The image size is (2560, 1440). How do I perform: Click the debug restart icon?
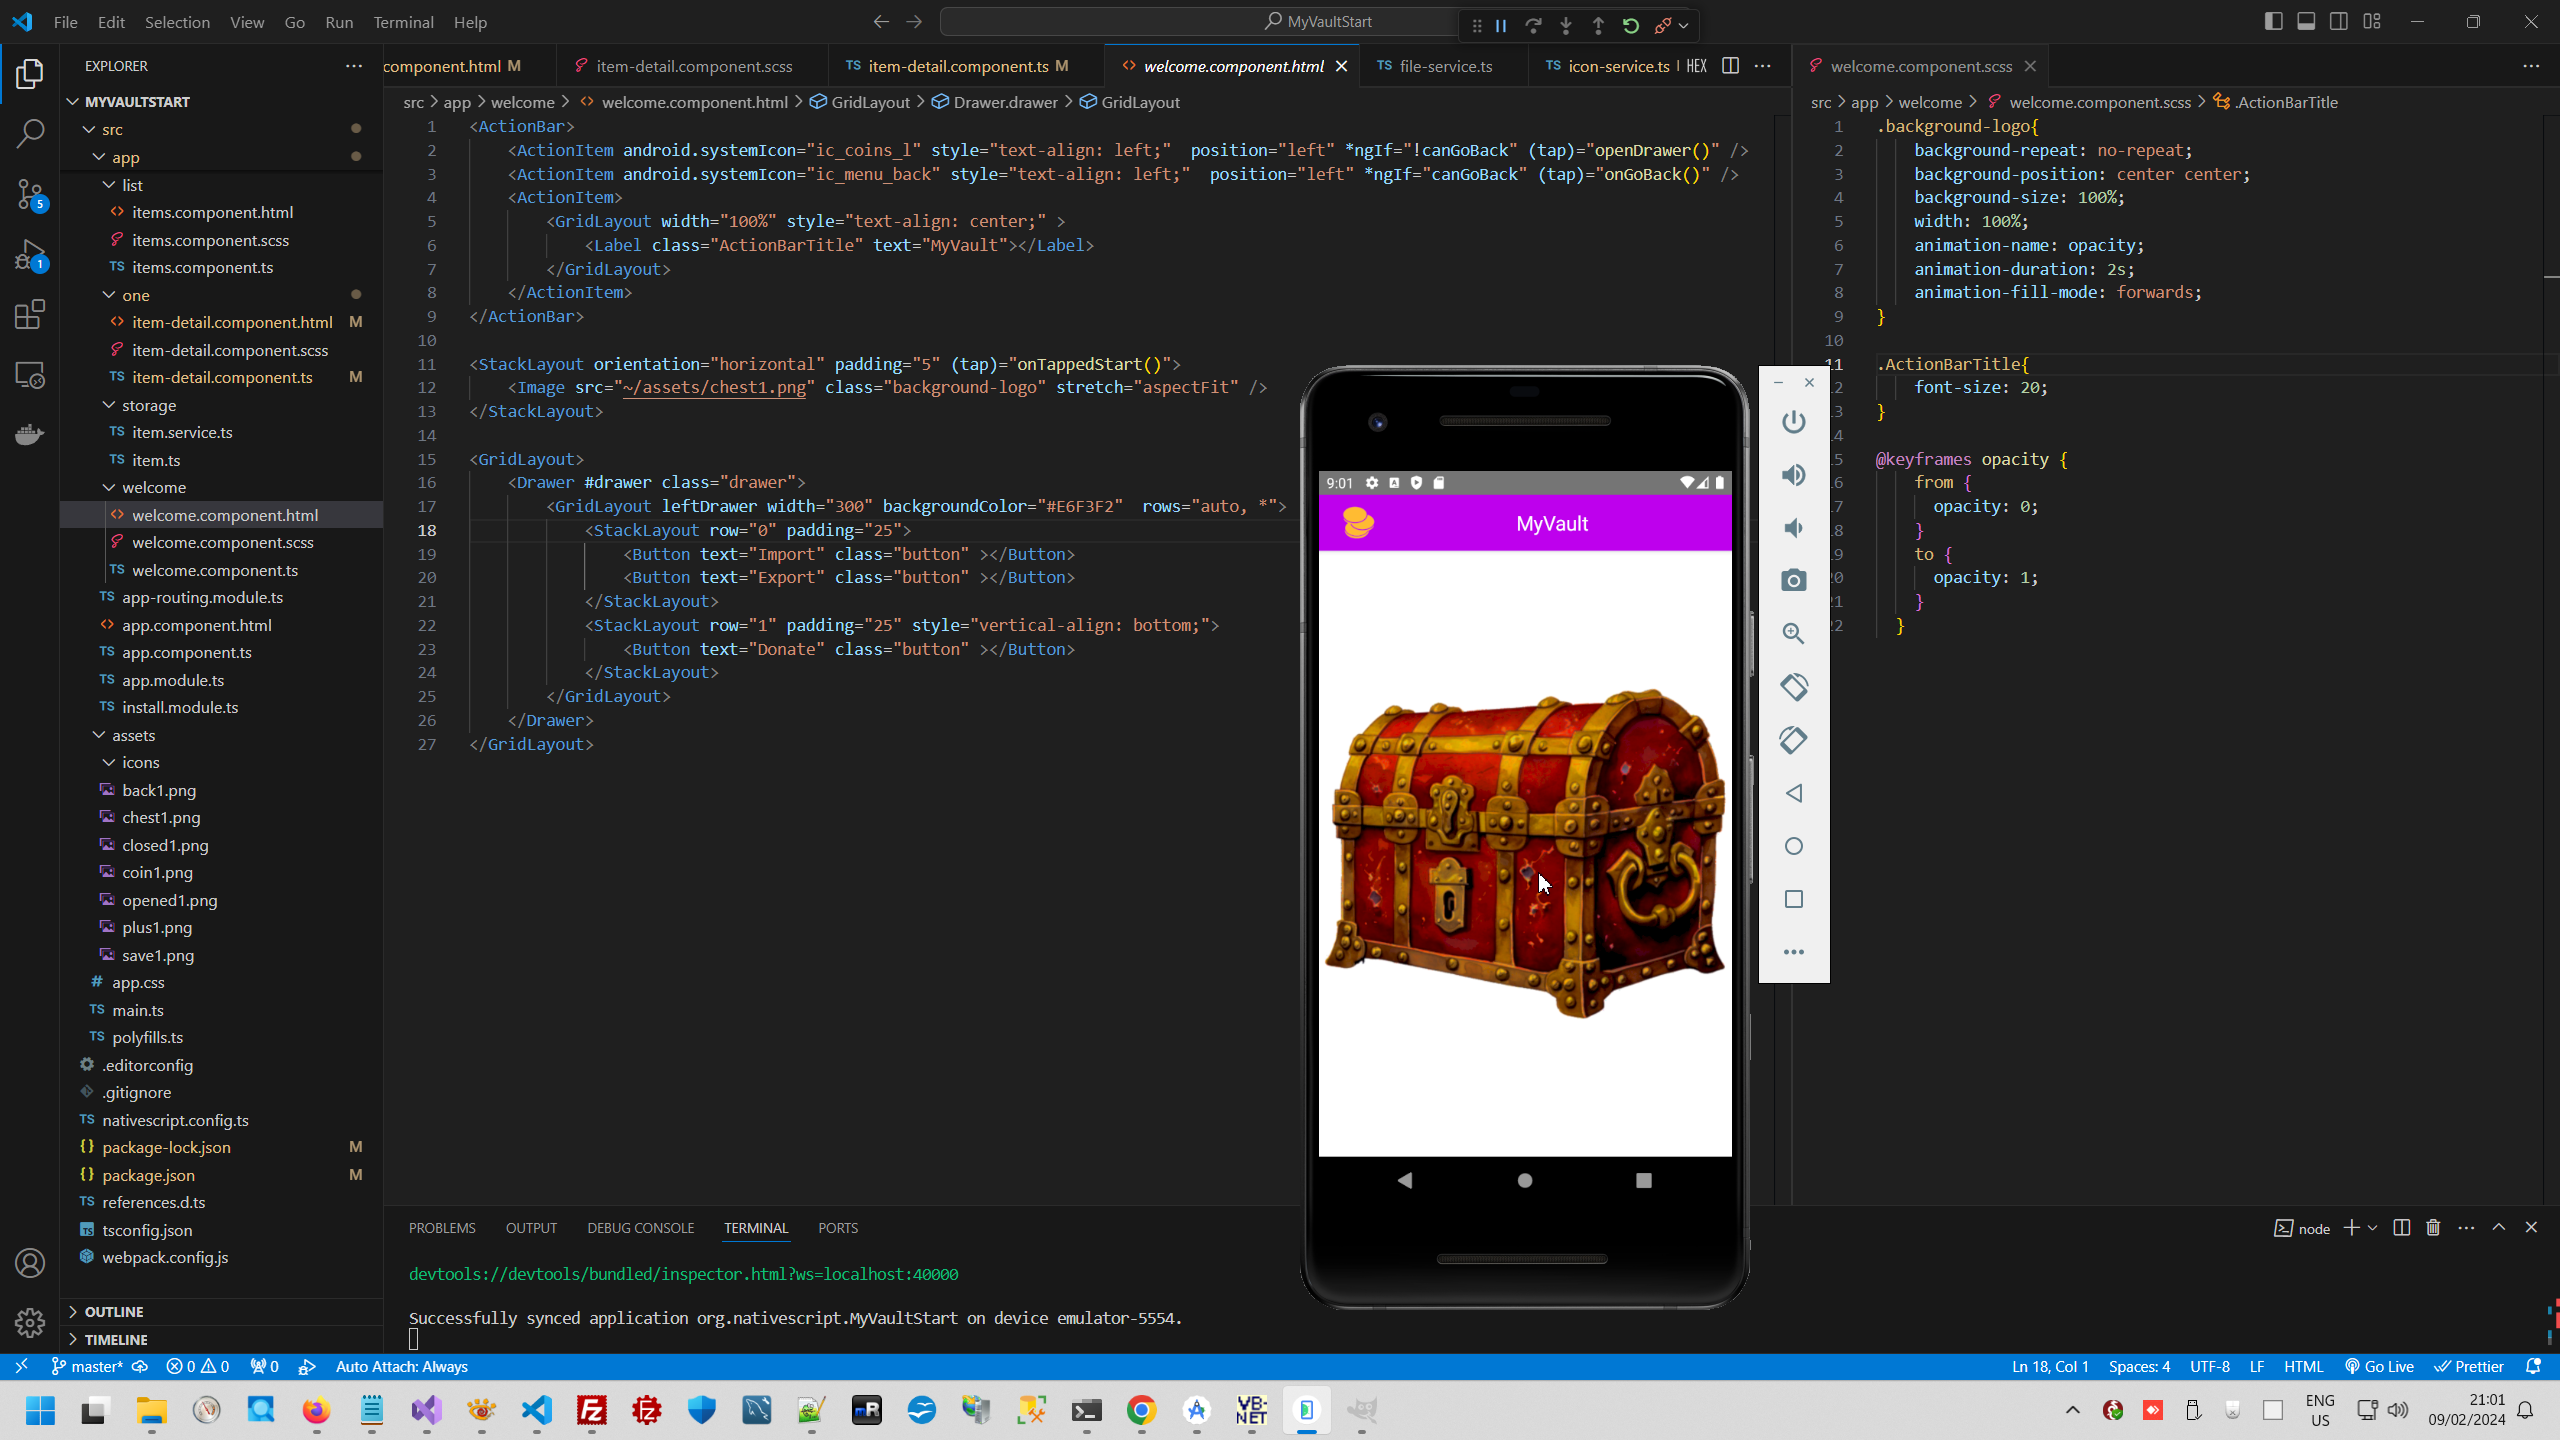[x=1631, y=26]
